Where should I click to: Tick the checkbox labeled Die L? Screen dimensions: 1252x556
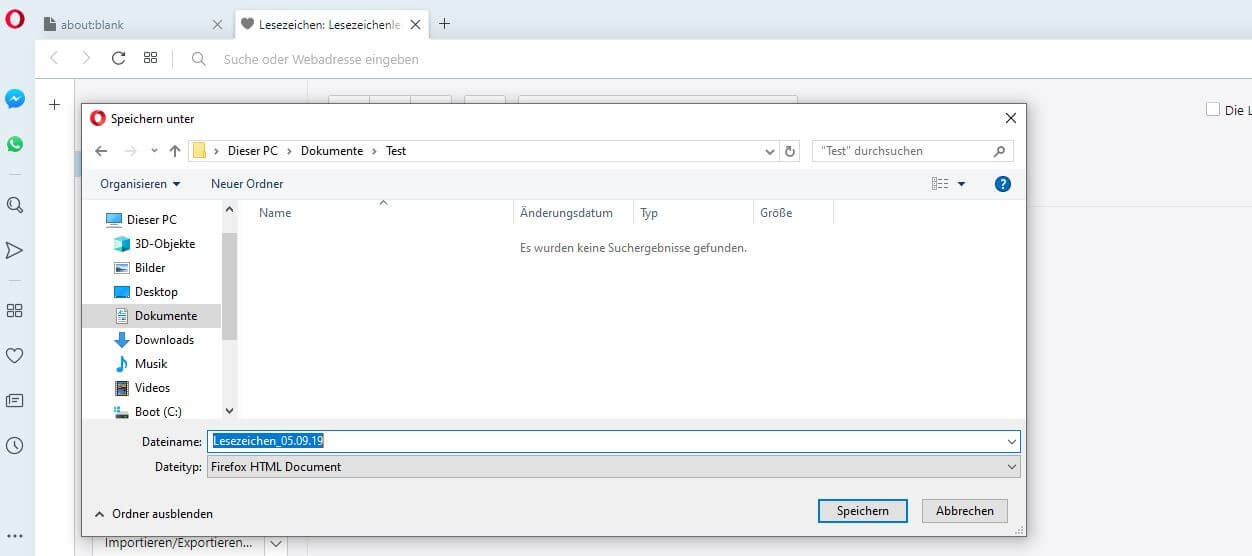[1213, 109]
